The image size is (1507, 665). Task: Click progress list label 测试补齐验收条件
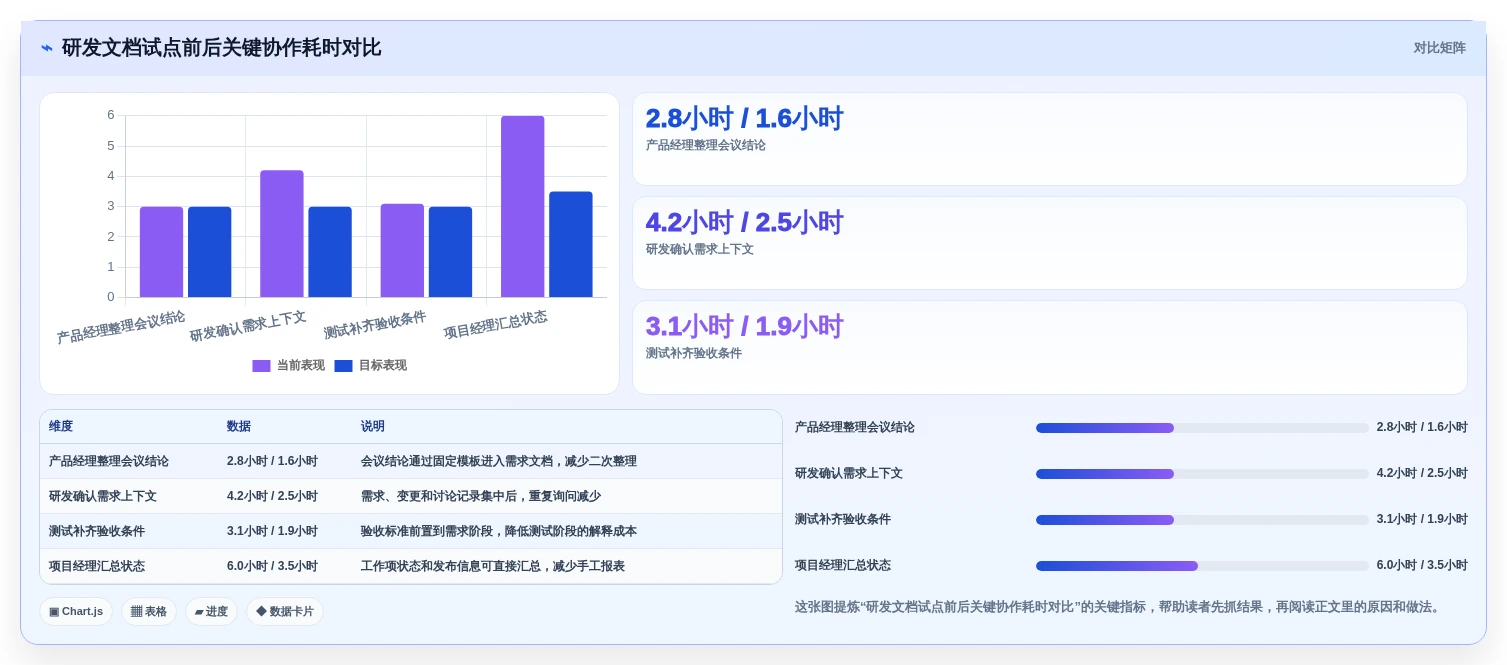coord(843,520)
